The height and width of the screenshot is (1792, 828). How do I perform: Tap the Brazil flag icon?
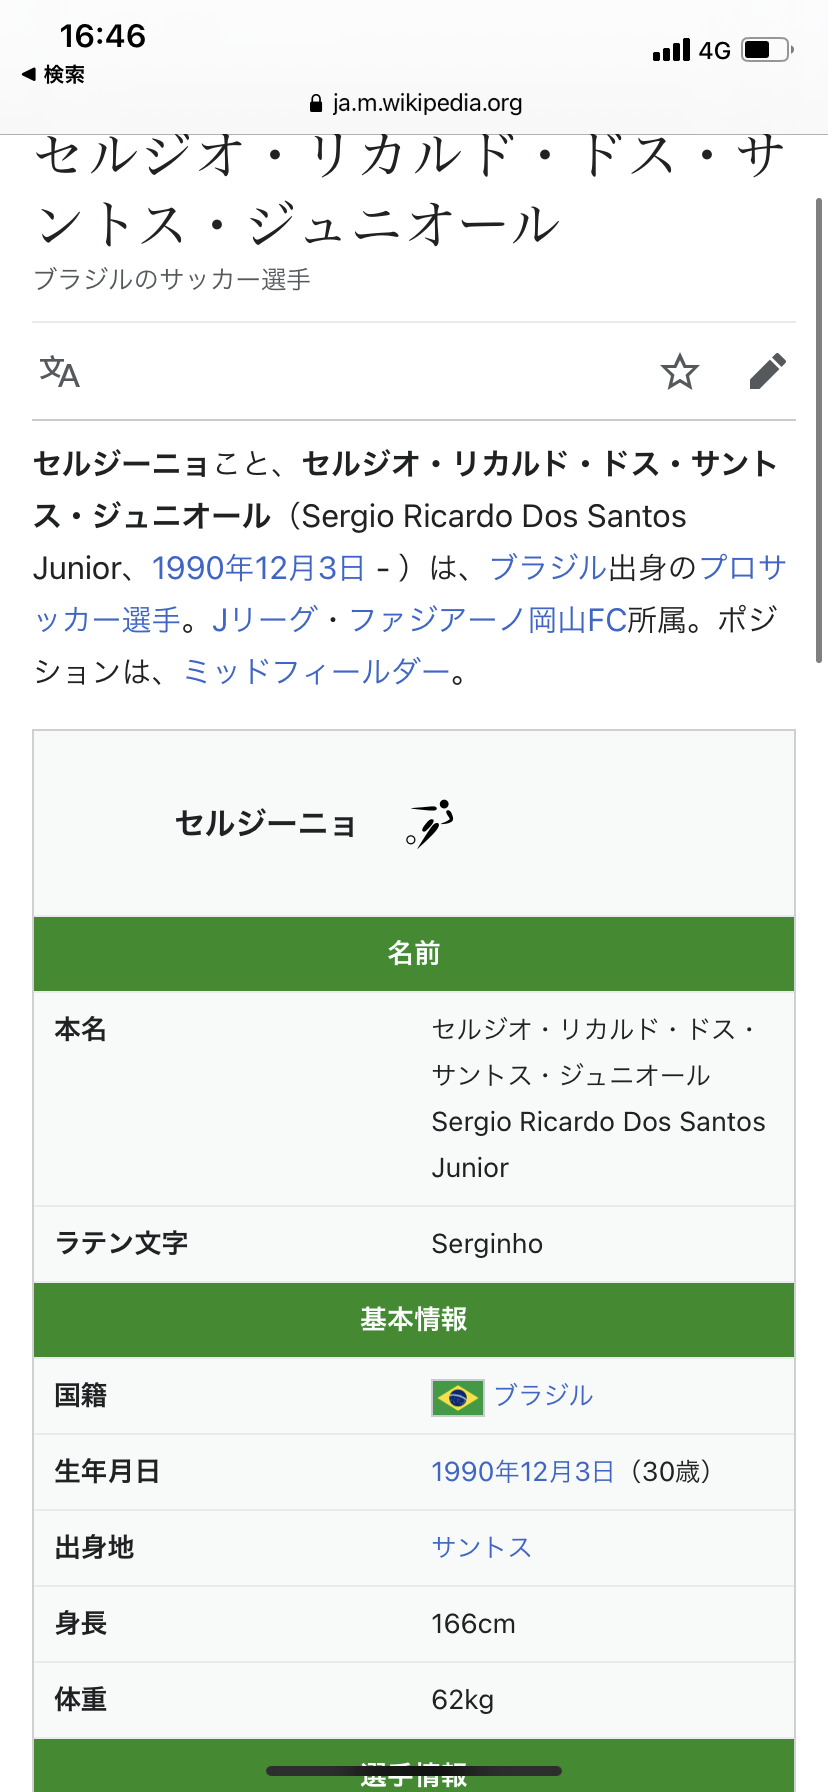tap(457, 1397)
